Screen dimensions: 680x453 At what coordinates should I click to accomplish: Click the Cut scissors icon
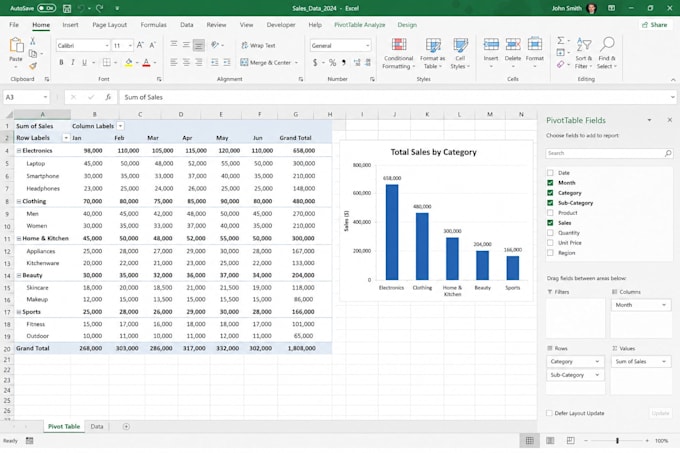click(x=33, y=41)
